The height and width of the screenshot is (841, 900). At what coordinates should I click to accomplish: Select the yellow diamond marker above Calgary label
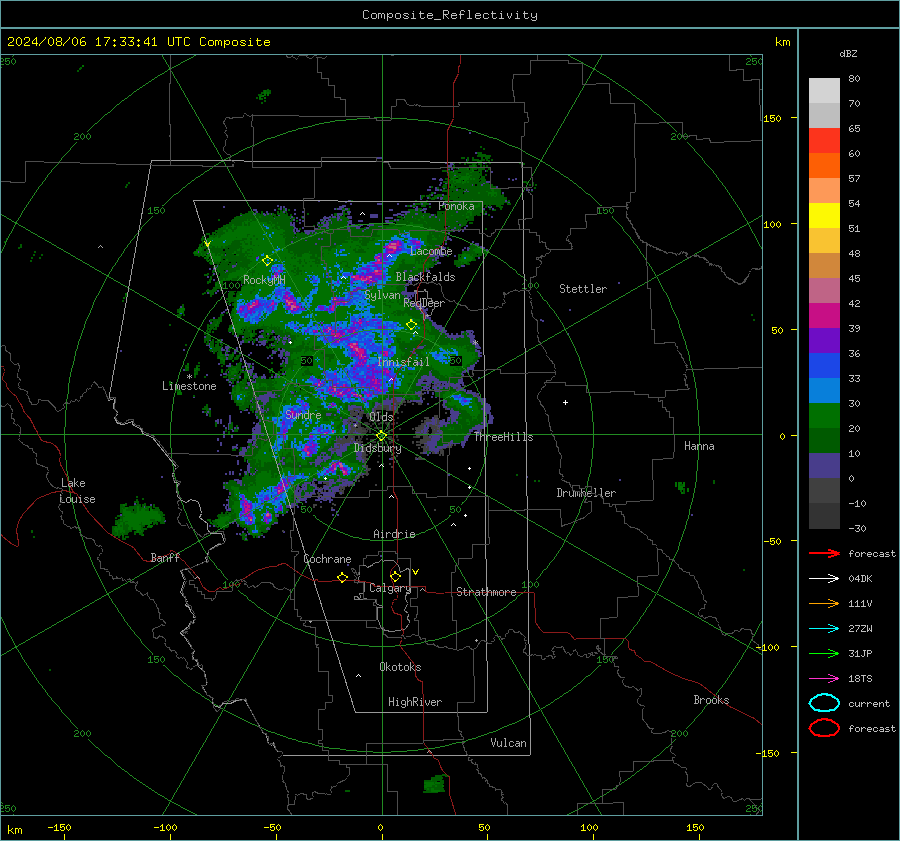395,576
